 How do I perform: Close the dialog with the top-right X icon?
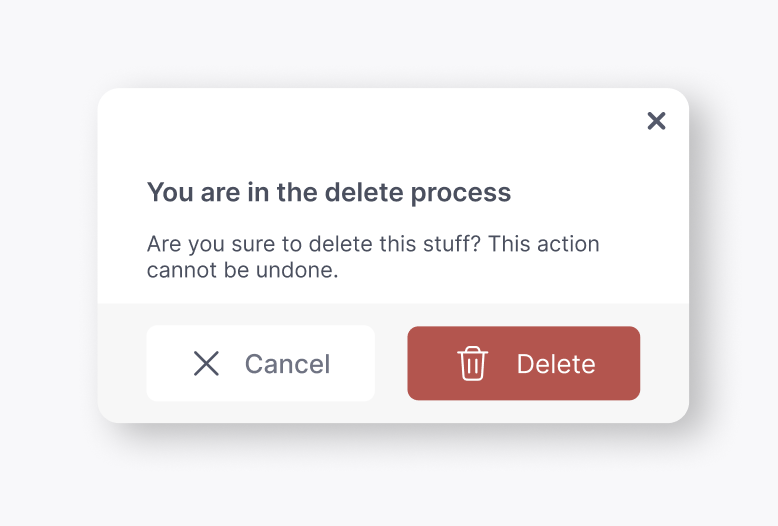point(656,121)
